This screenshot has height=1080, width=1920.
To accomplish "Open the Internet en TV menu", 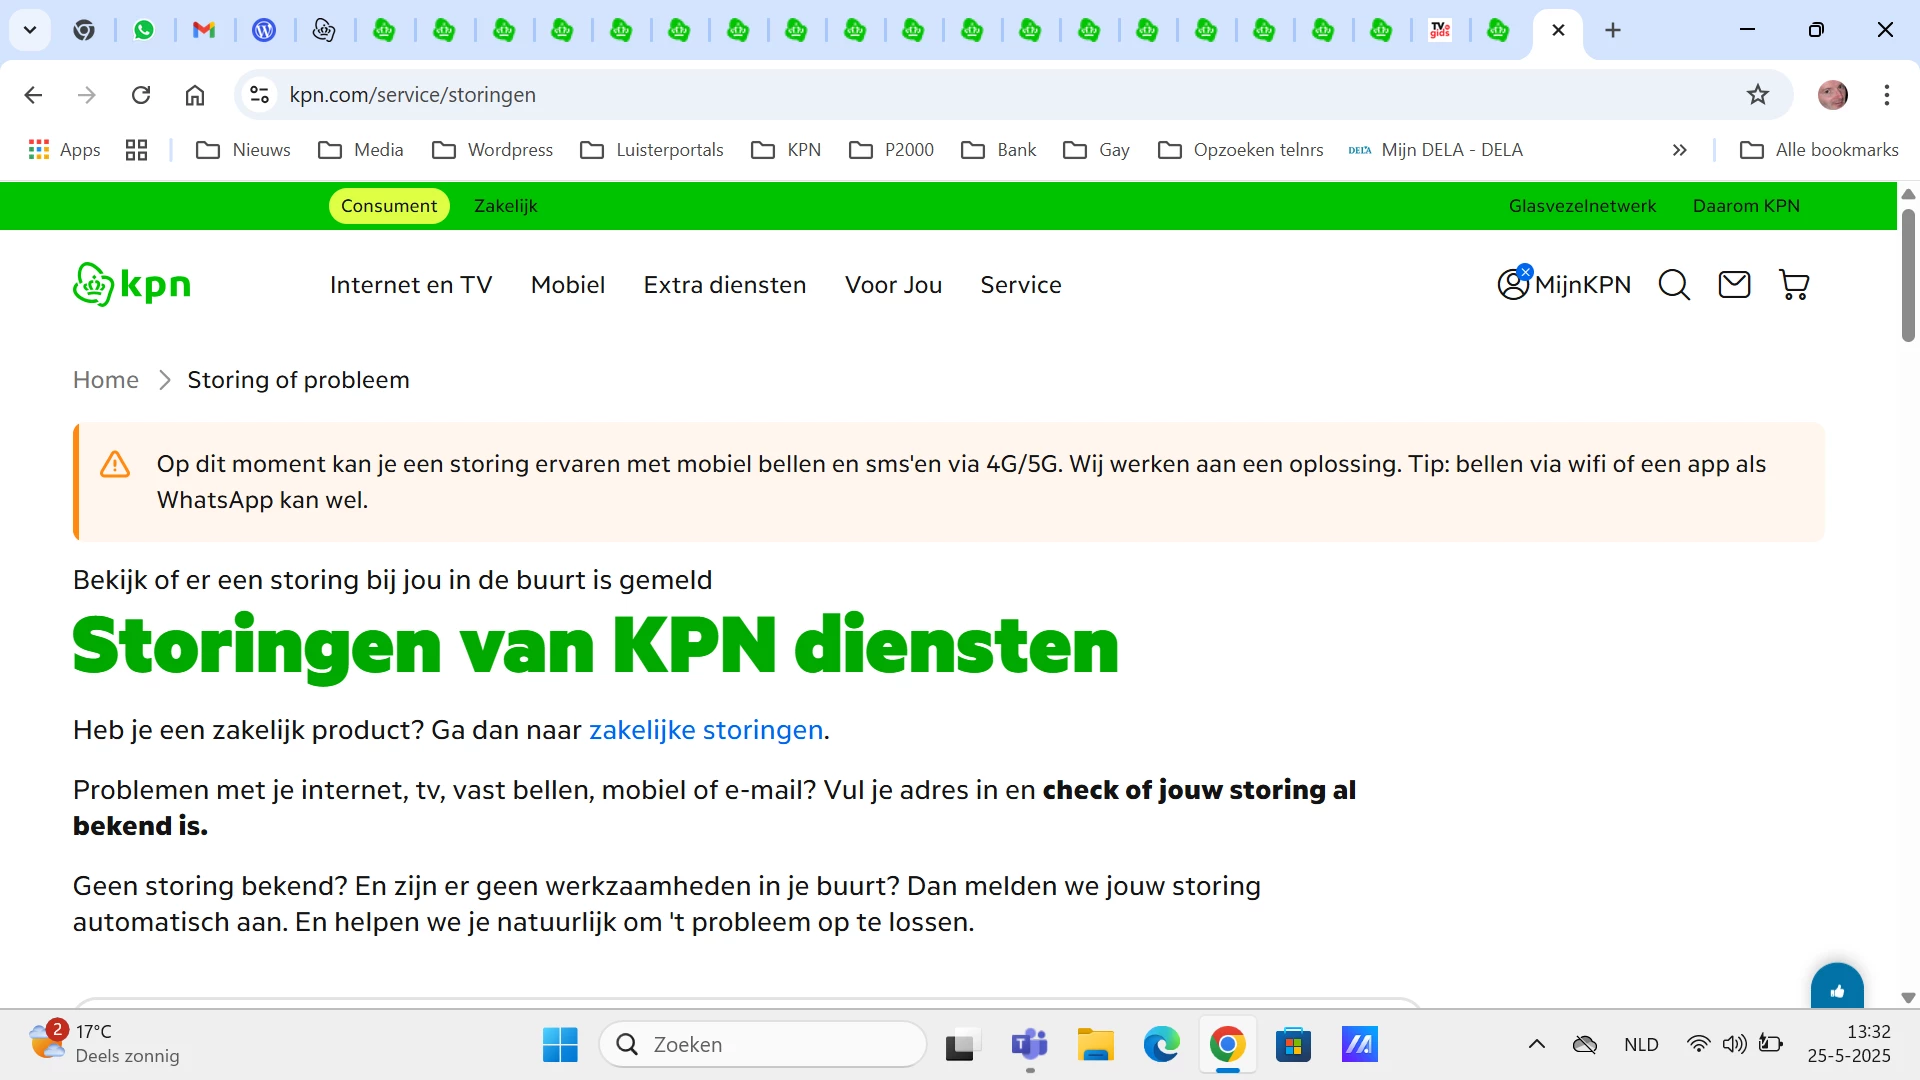I will [x=411, y=285].
